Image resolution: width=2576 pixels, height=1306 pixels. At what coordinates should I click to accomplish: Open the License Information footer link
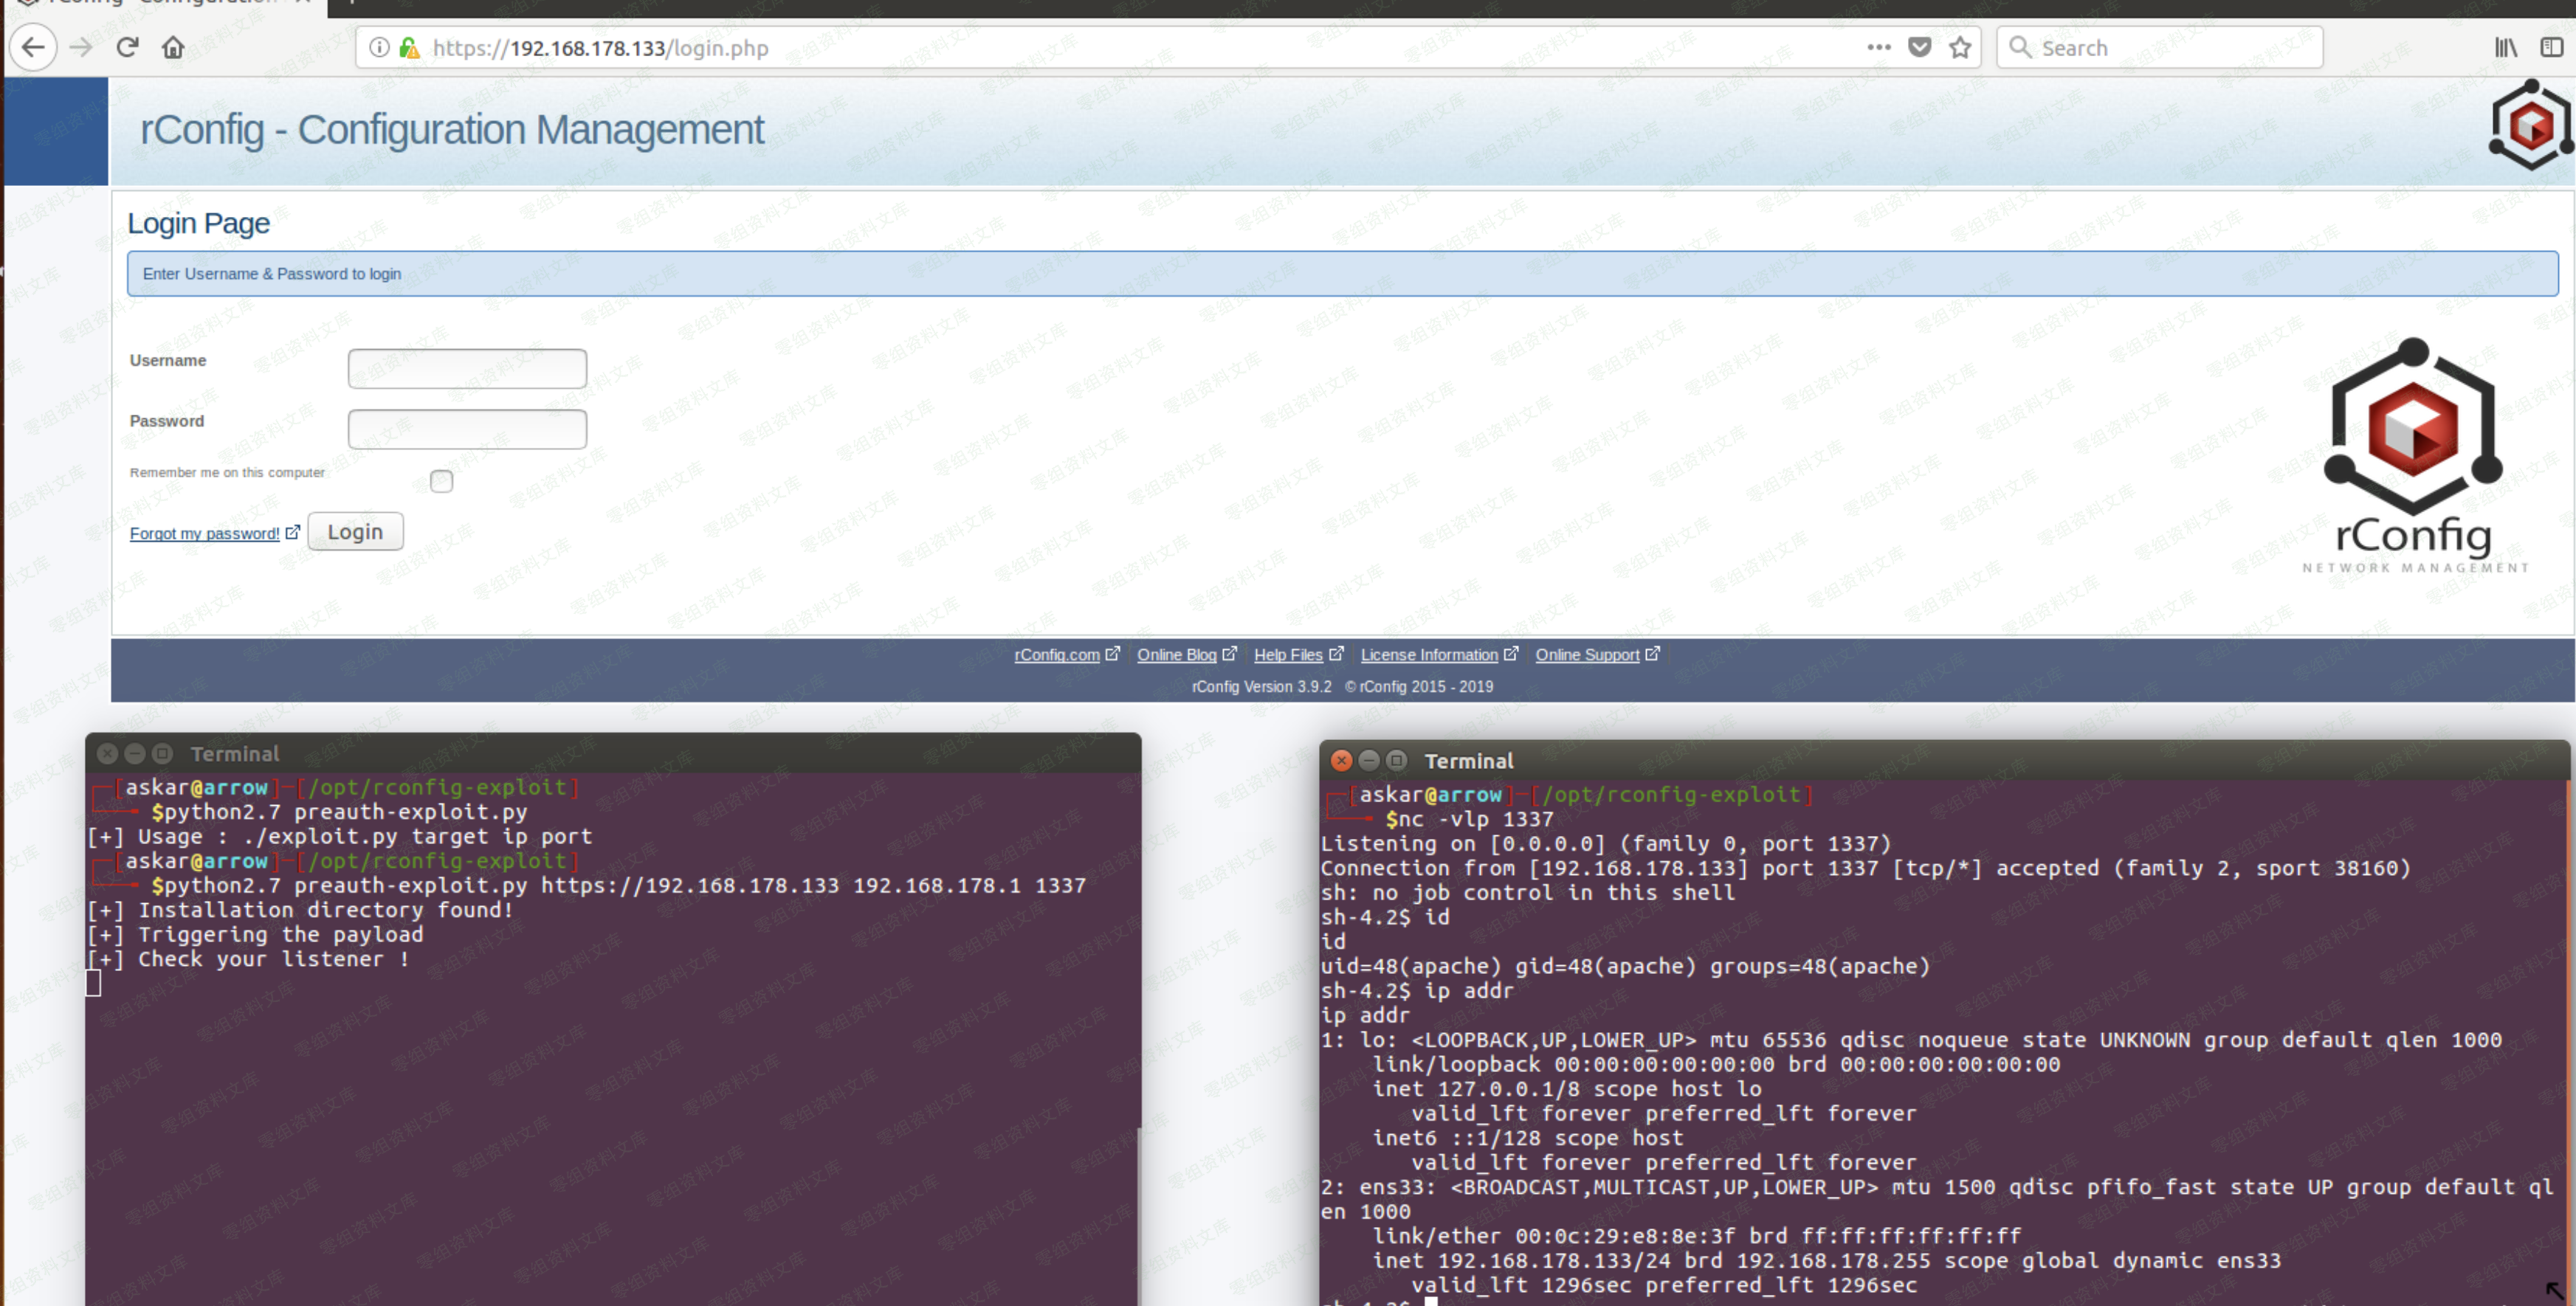(x=1428, y=655)
